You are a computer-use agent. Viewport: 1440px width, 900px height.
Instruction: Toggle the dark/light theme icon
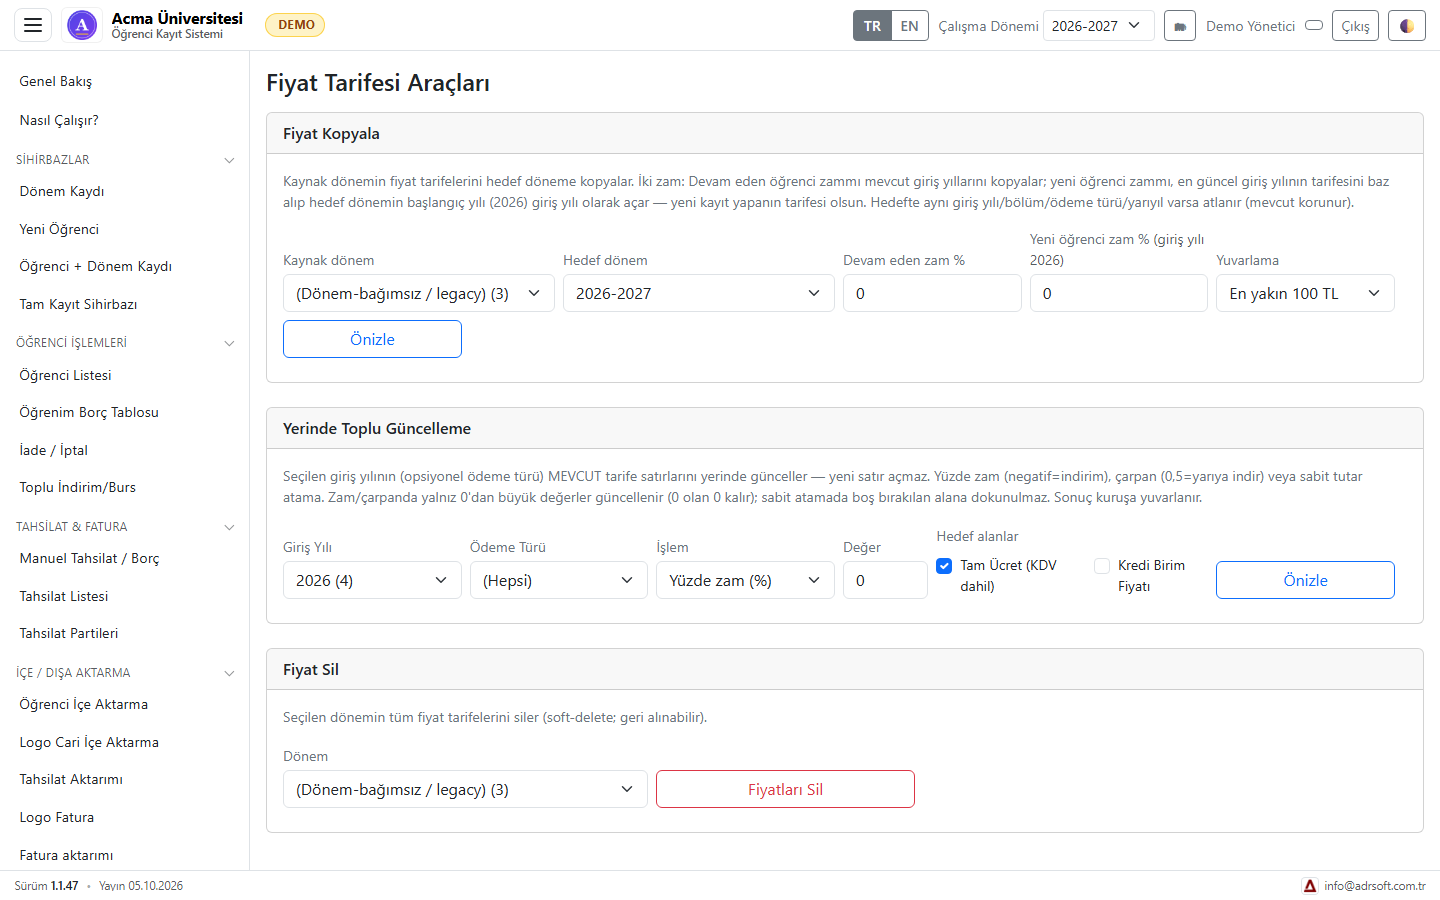point(1406,26)
